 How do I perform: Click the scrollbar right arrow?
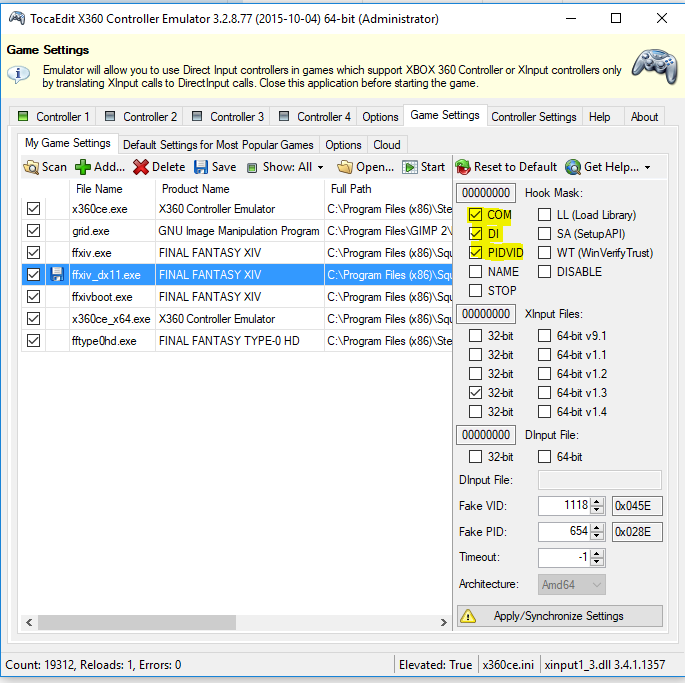443,622
